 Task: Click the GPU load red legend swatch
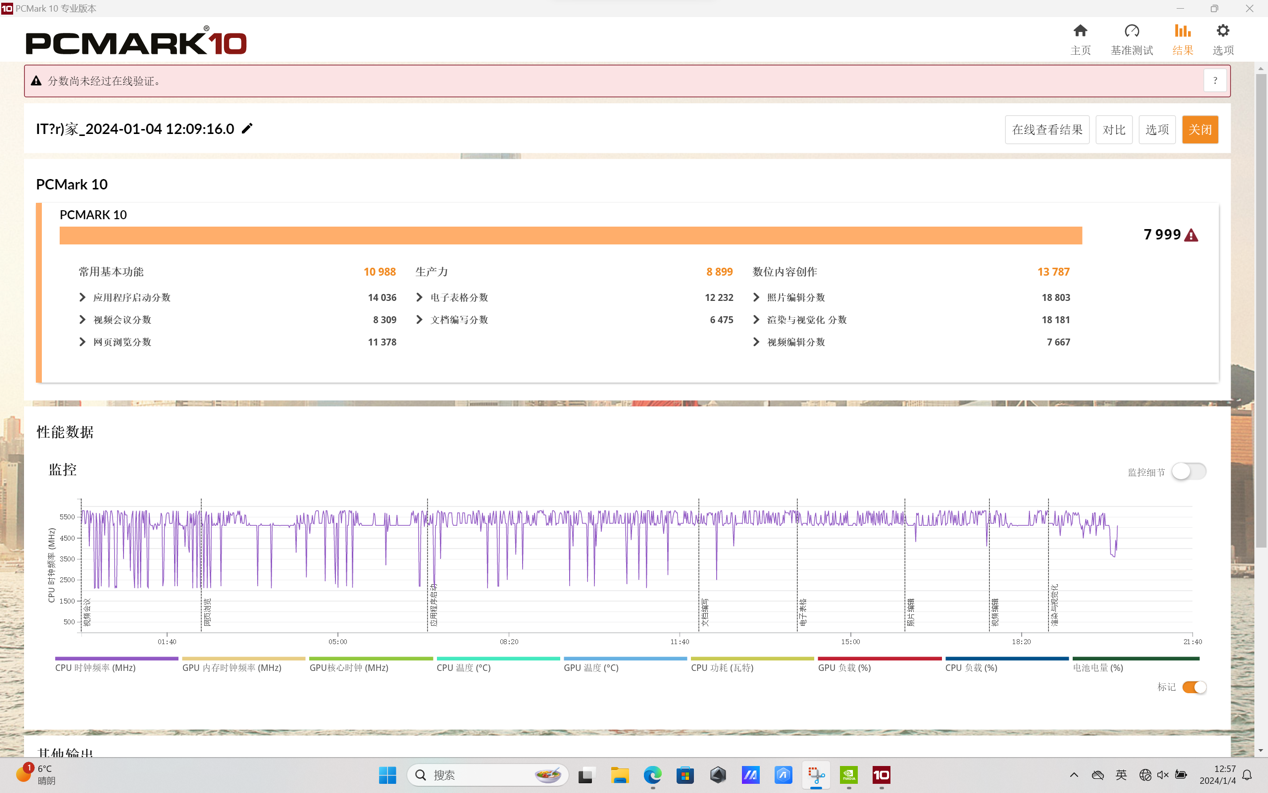pos(879,659)
